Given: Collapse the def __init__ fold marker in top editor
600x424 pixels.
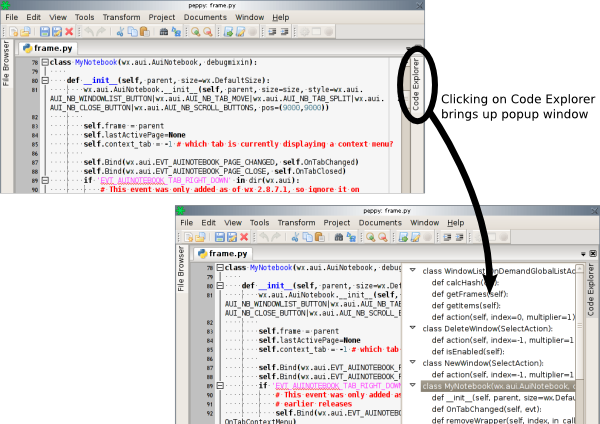Looking at the screenshot, I should (44, 80).
